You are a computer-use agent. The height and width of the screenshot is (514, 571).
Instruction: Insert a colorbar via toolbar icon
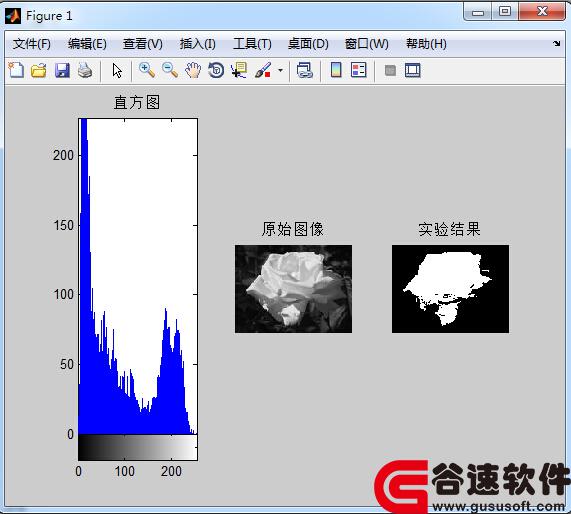click(x=336, y=70)
